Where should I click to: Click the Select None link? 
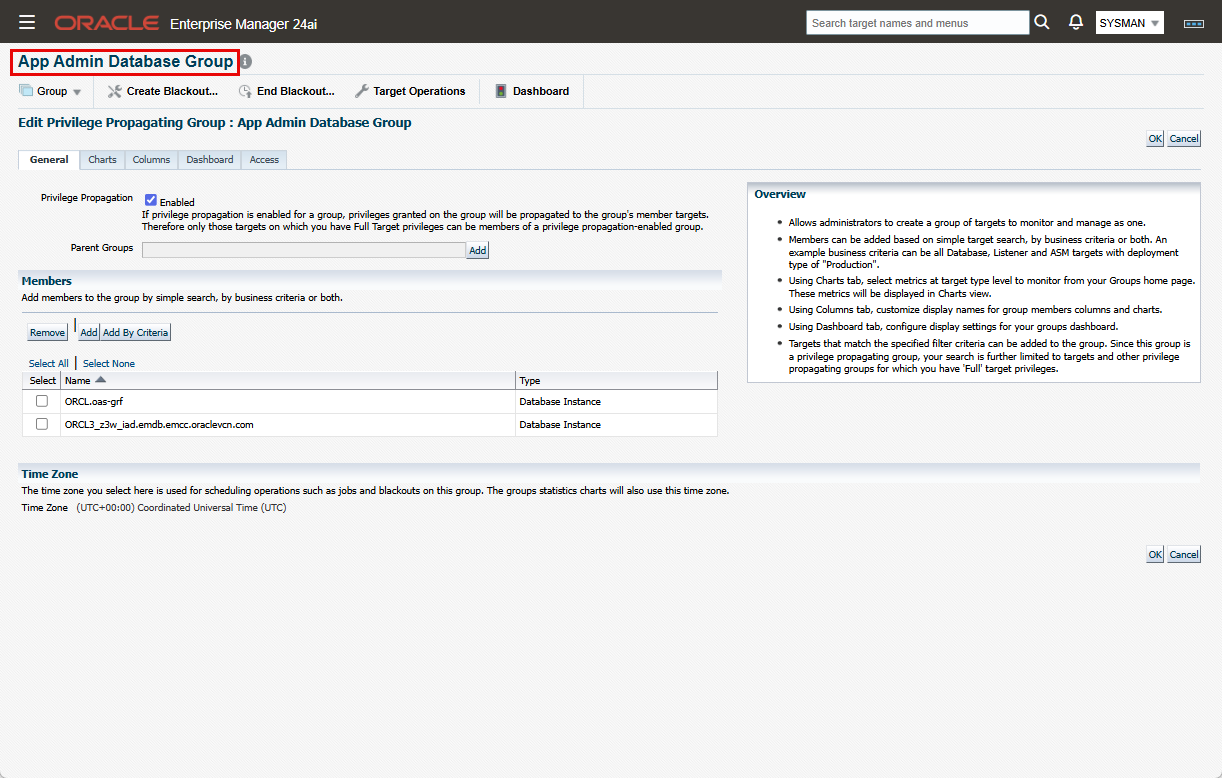point(107,363)
